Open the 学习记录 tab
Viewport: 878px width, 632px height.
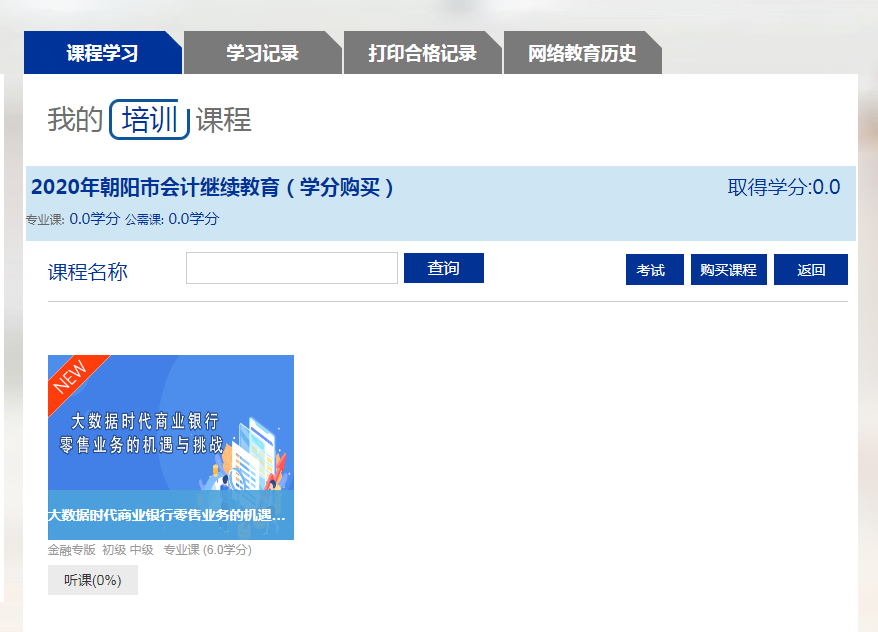click(262, 54)
